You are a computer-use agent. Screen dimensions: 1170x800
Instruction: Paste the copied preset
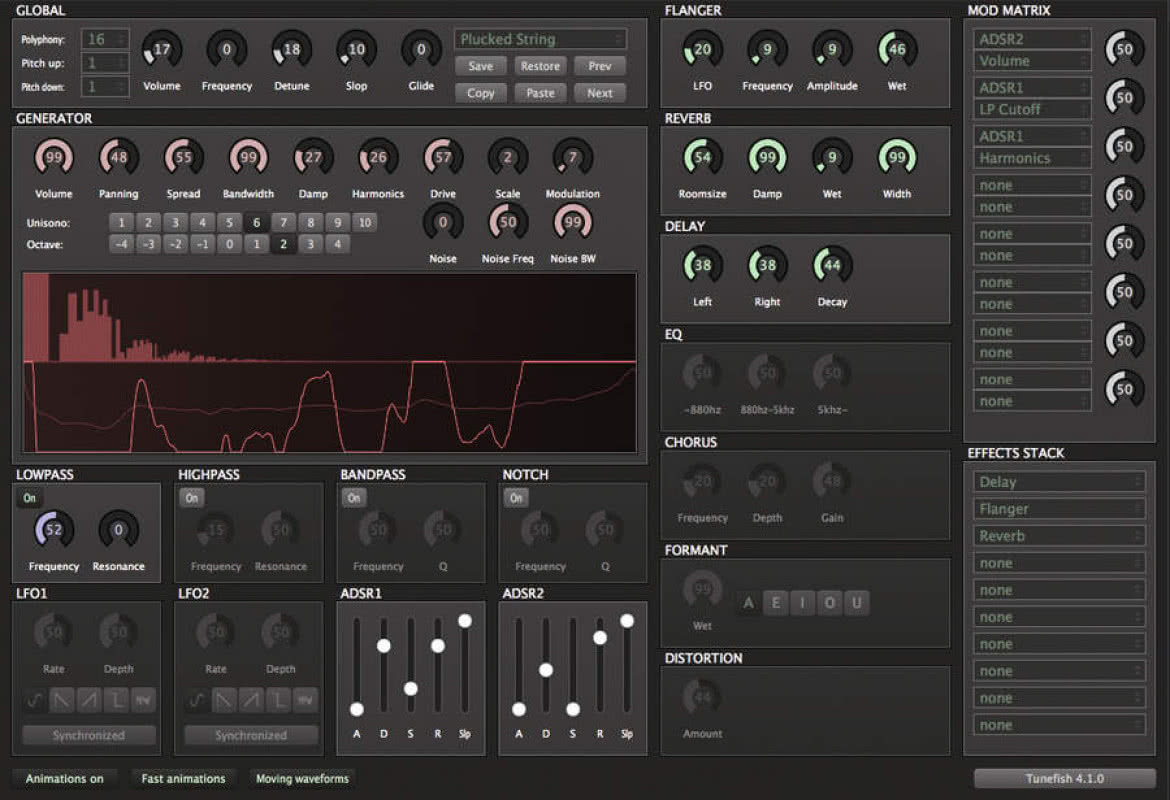click(540, 93)
